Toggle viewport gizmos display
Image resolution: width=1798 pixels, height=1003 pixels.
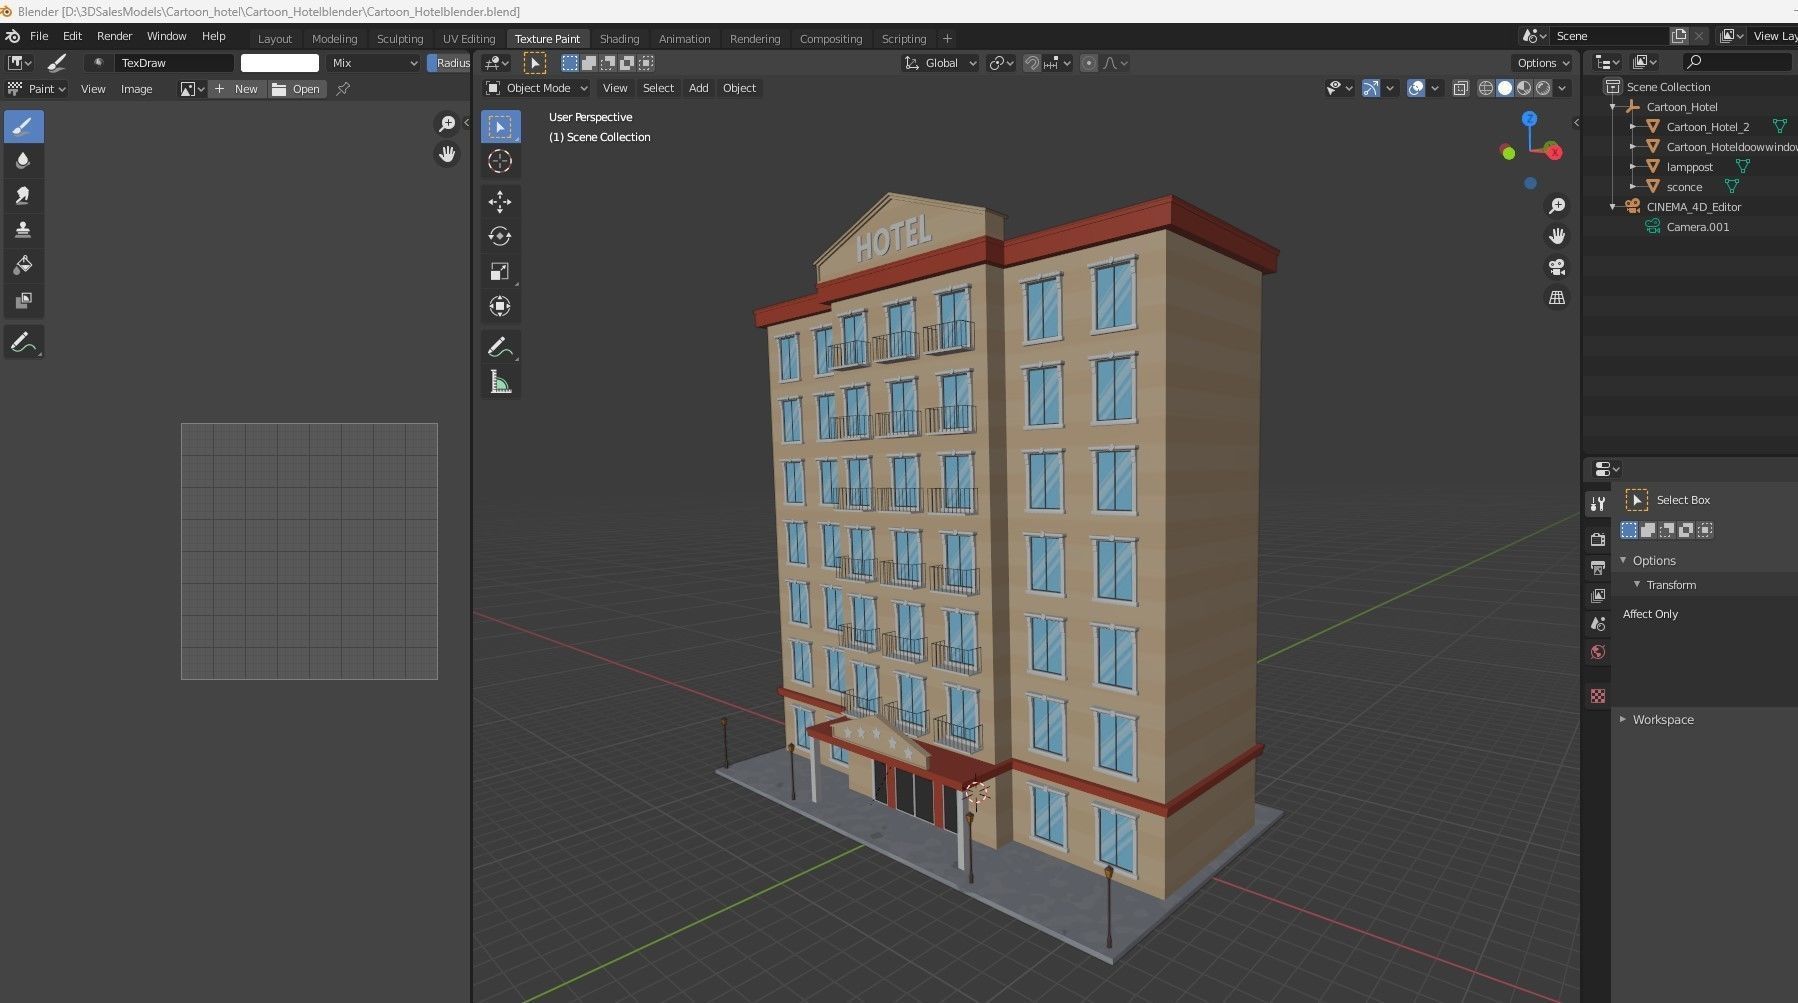click(x=1371, y=88)
